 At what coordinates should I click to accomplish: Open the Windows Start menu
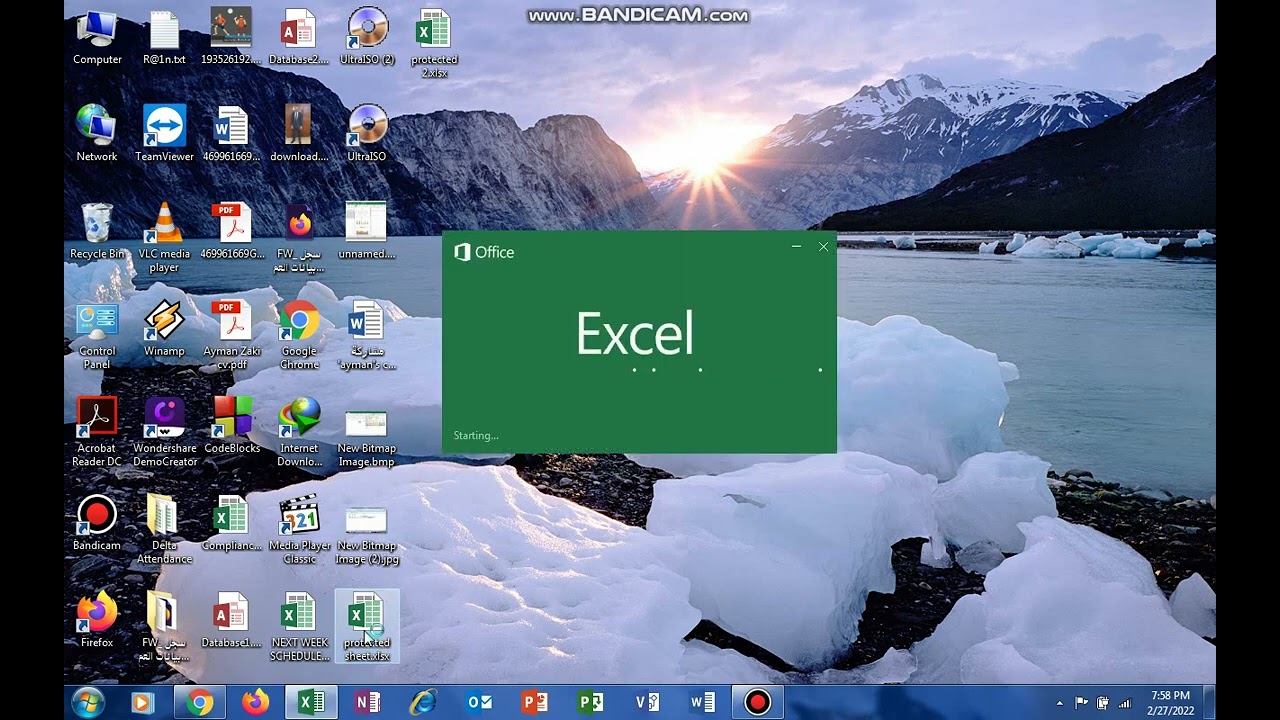point(87,703)
